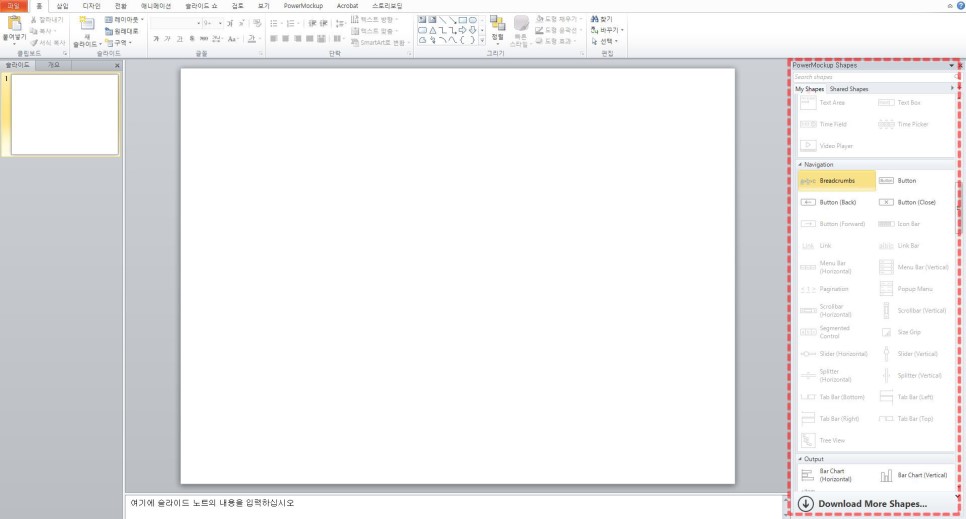Click the Search shapes field

click(x=870, y=77)
